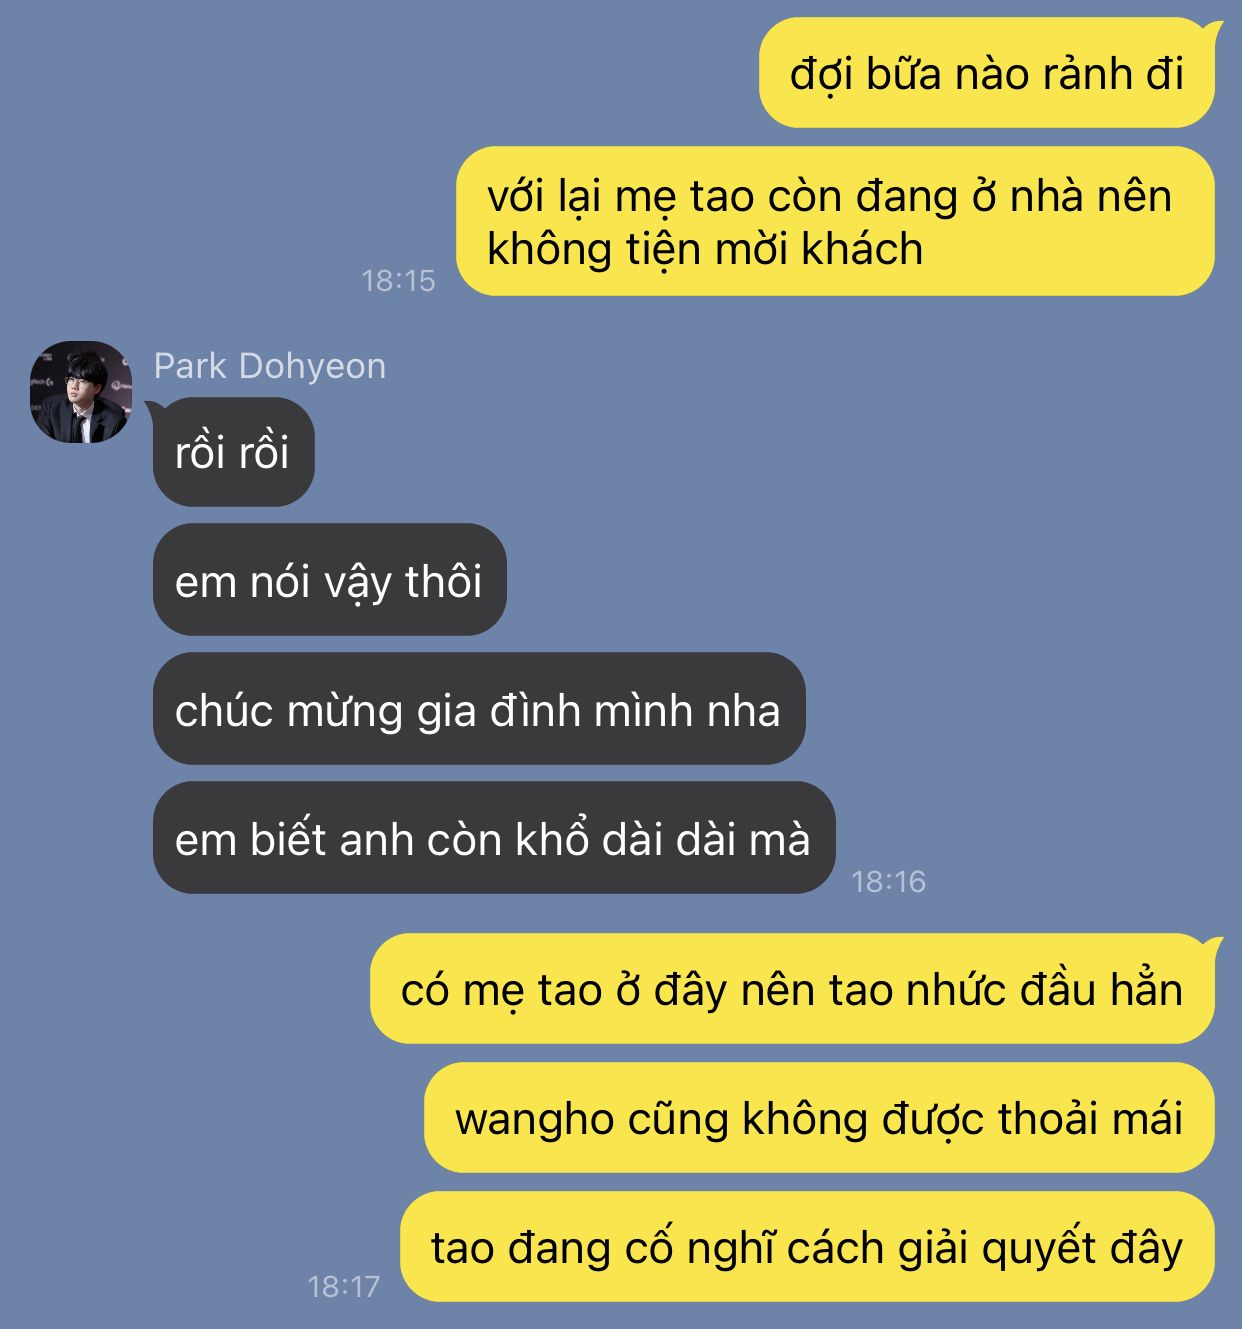Tap the 'em nói vậy thôi' message
The image size is (1242, 1329).
[330, 580]
